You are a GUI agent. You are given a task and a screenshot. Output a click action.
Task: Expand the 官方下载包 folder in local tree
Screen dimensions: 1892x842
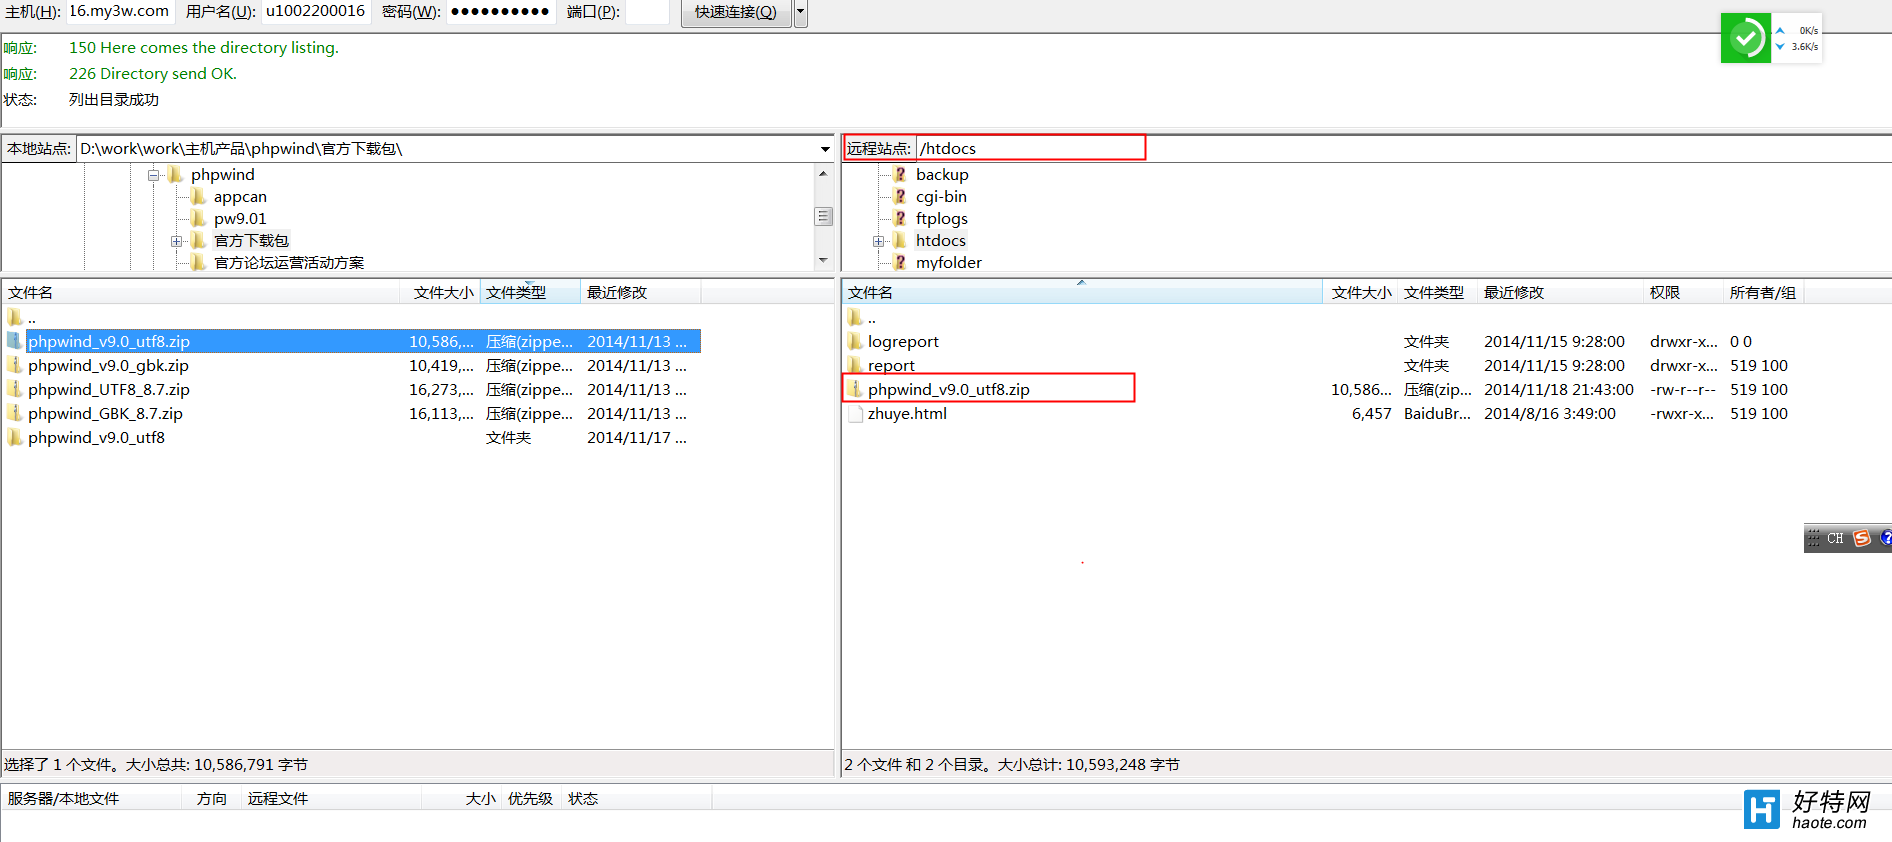click(176, 241)
